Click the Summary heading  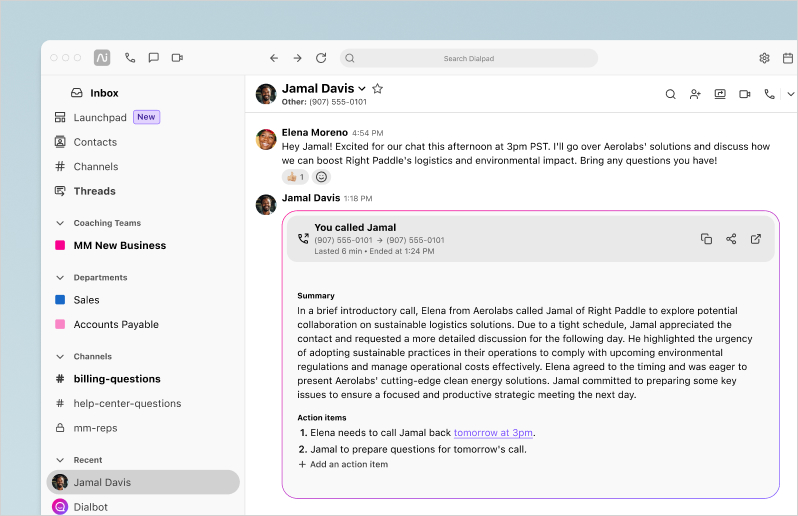click(316, 296)
